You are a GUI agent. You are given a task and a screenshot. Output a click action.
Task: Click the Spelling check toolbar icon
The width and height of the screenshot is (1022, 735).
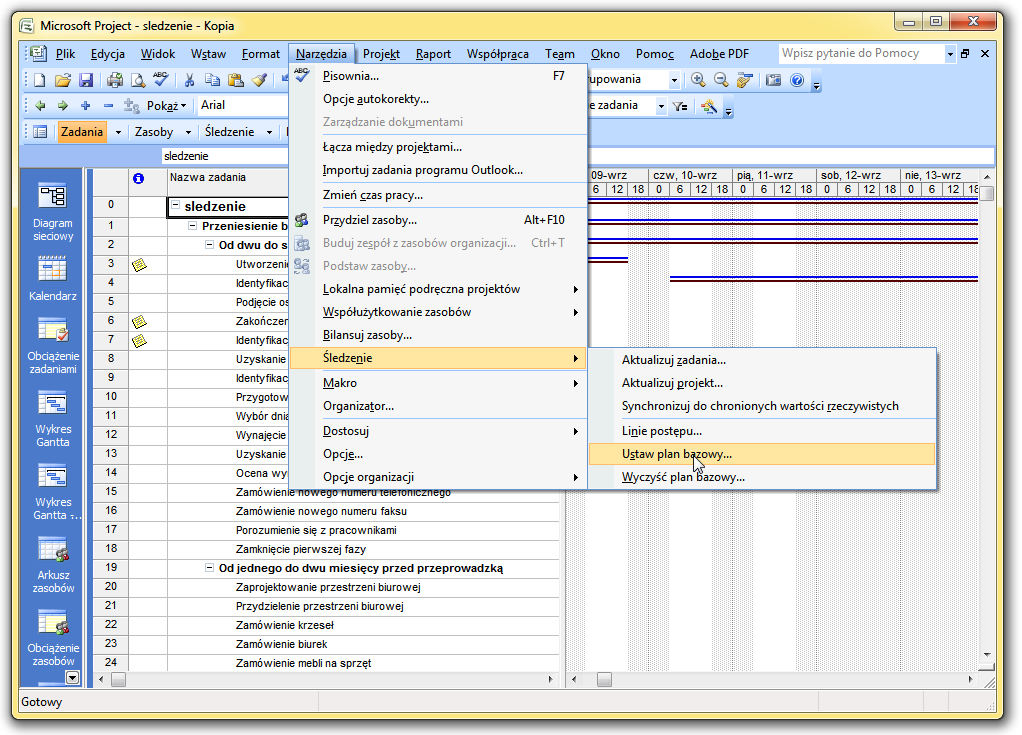point(160,80)
